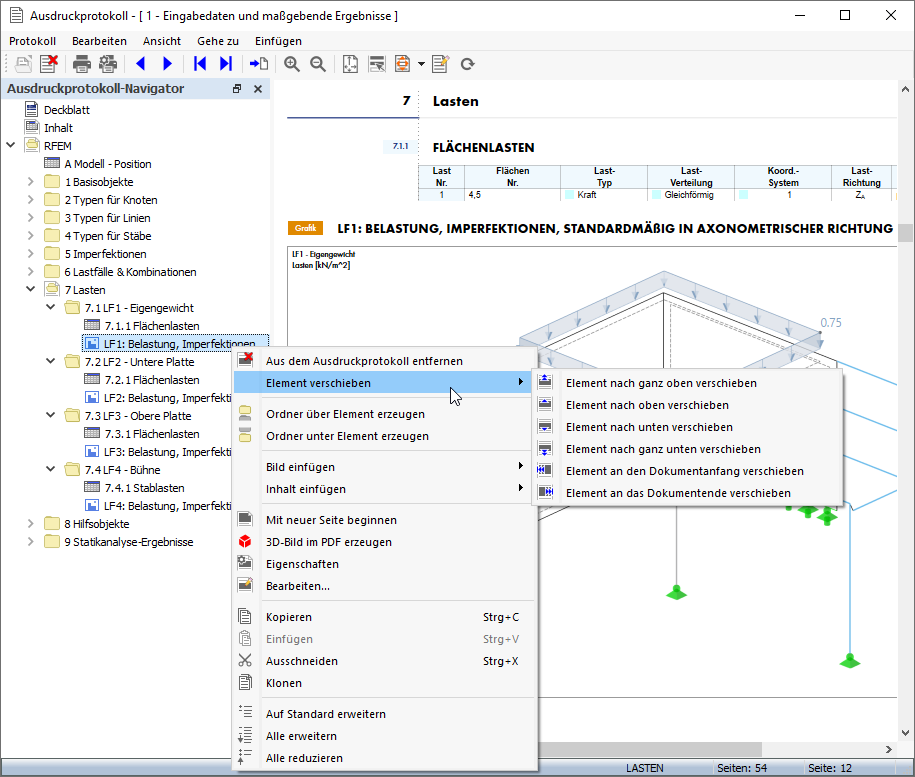This screenshot has height=777, width=915.
Task: Open the Bearbeiten menu
Action: tap(99, 41)
